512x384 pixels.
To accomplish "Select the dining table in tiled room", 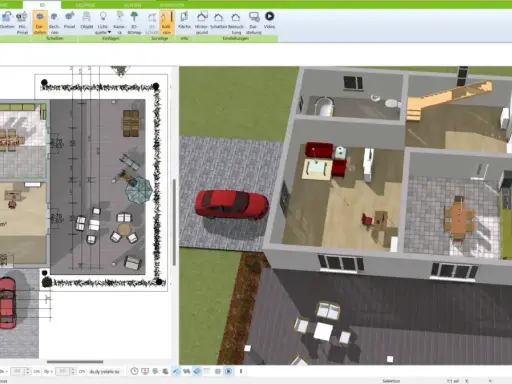I will (459, 218).
